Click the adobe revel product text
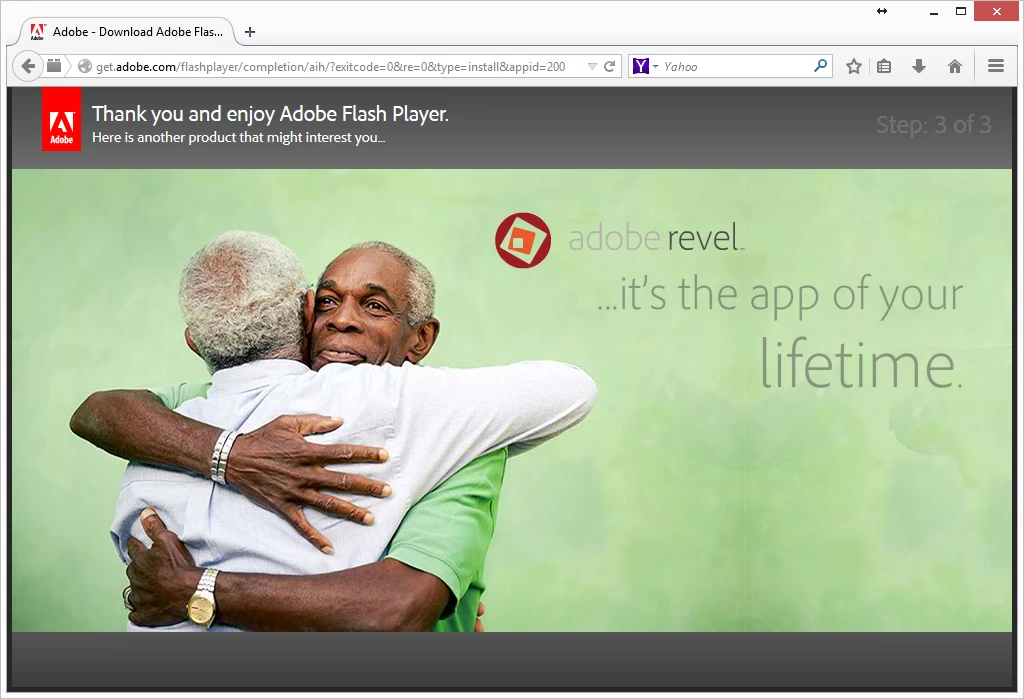 pyautogui.click(x=656, y=238)
